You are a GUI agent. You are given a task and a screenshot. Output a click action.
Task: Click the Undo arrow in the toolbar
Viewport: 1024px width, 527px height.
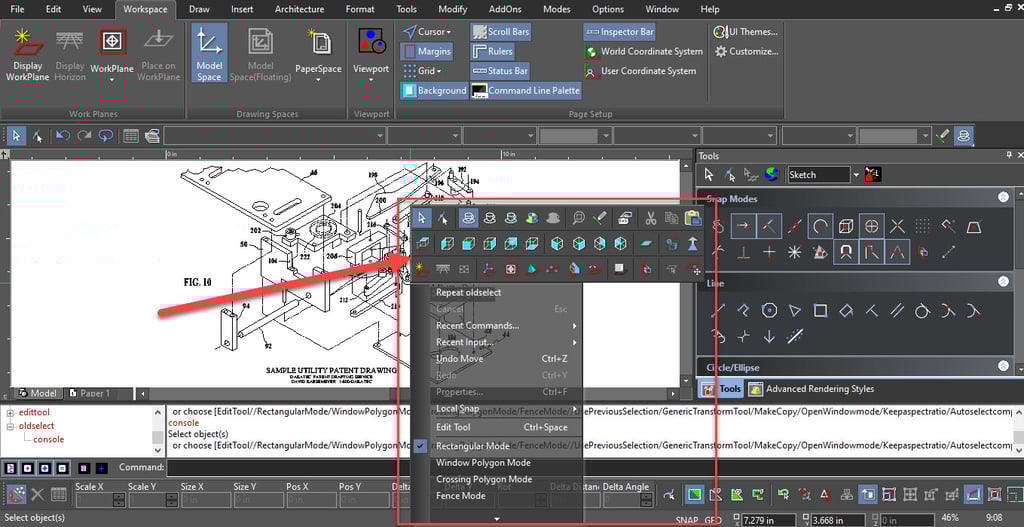(63, 135)
